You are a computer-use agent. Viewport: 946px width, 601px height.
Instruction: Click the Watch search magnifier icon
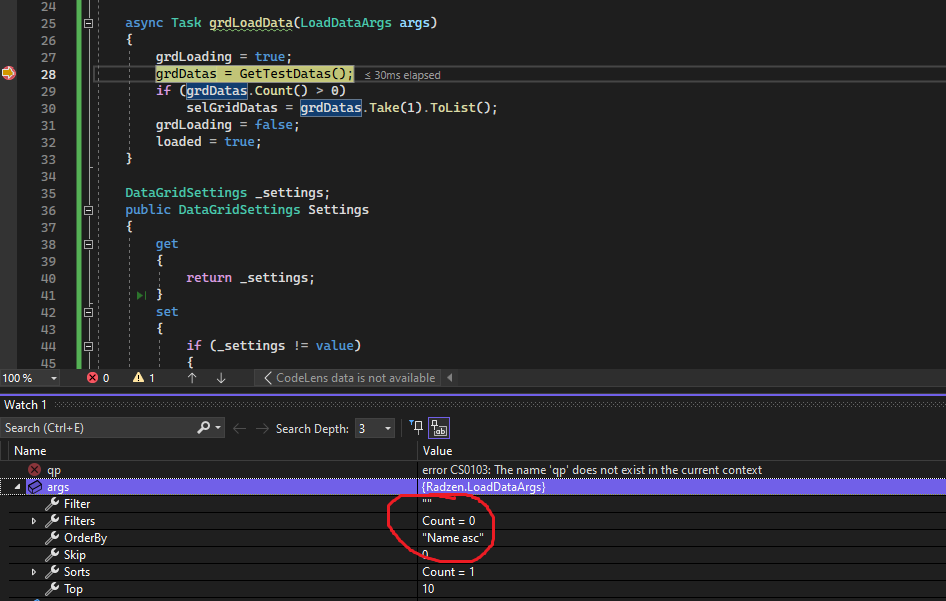[x=204, y=428]
